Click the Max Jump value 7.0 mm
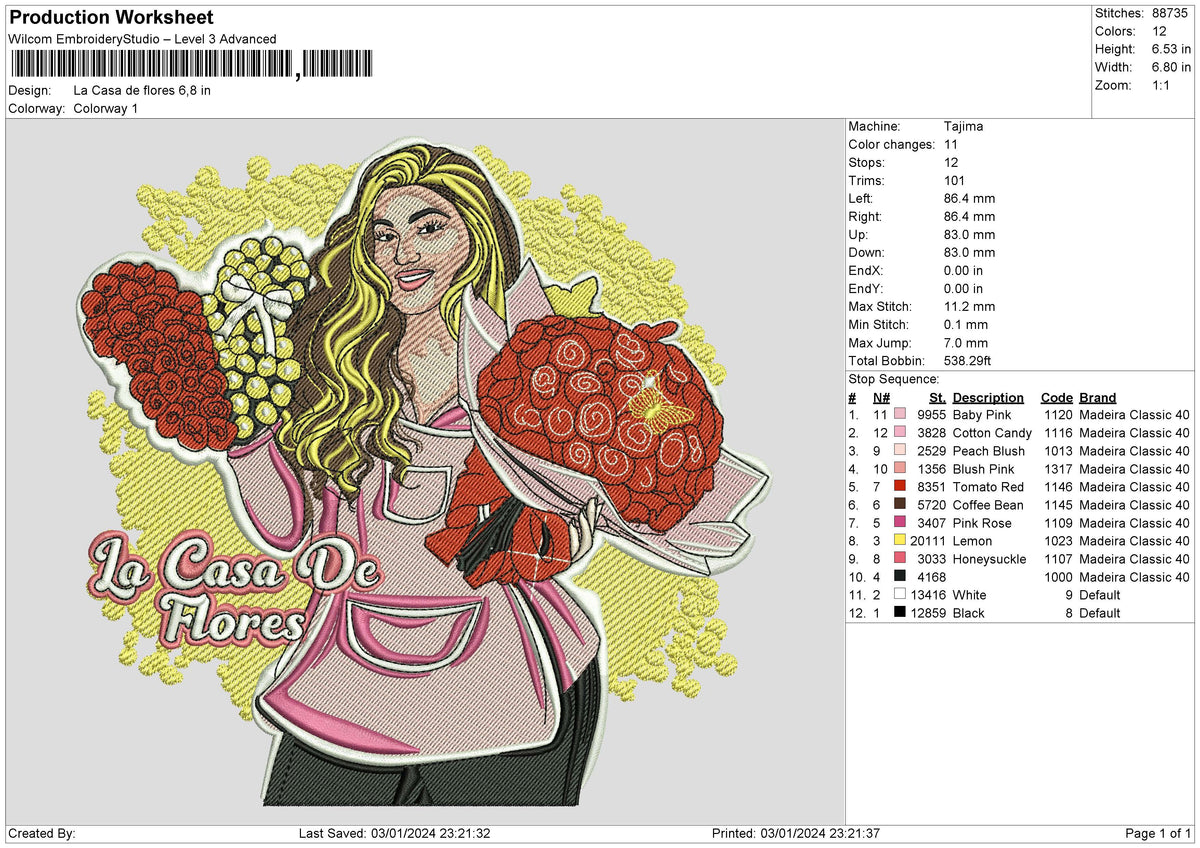 [x=966, y=342]
